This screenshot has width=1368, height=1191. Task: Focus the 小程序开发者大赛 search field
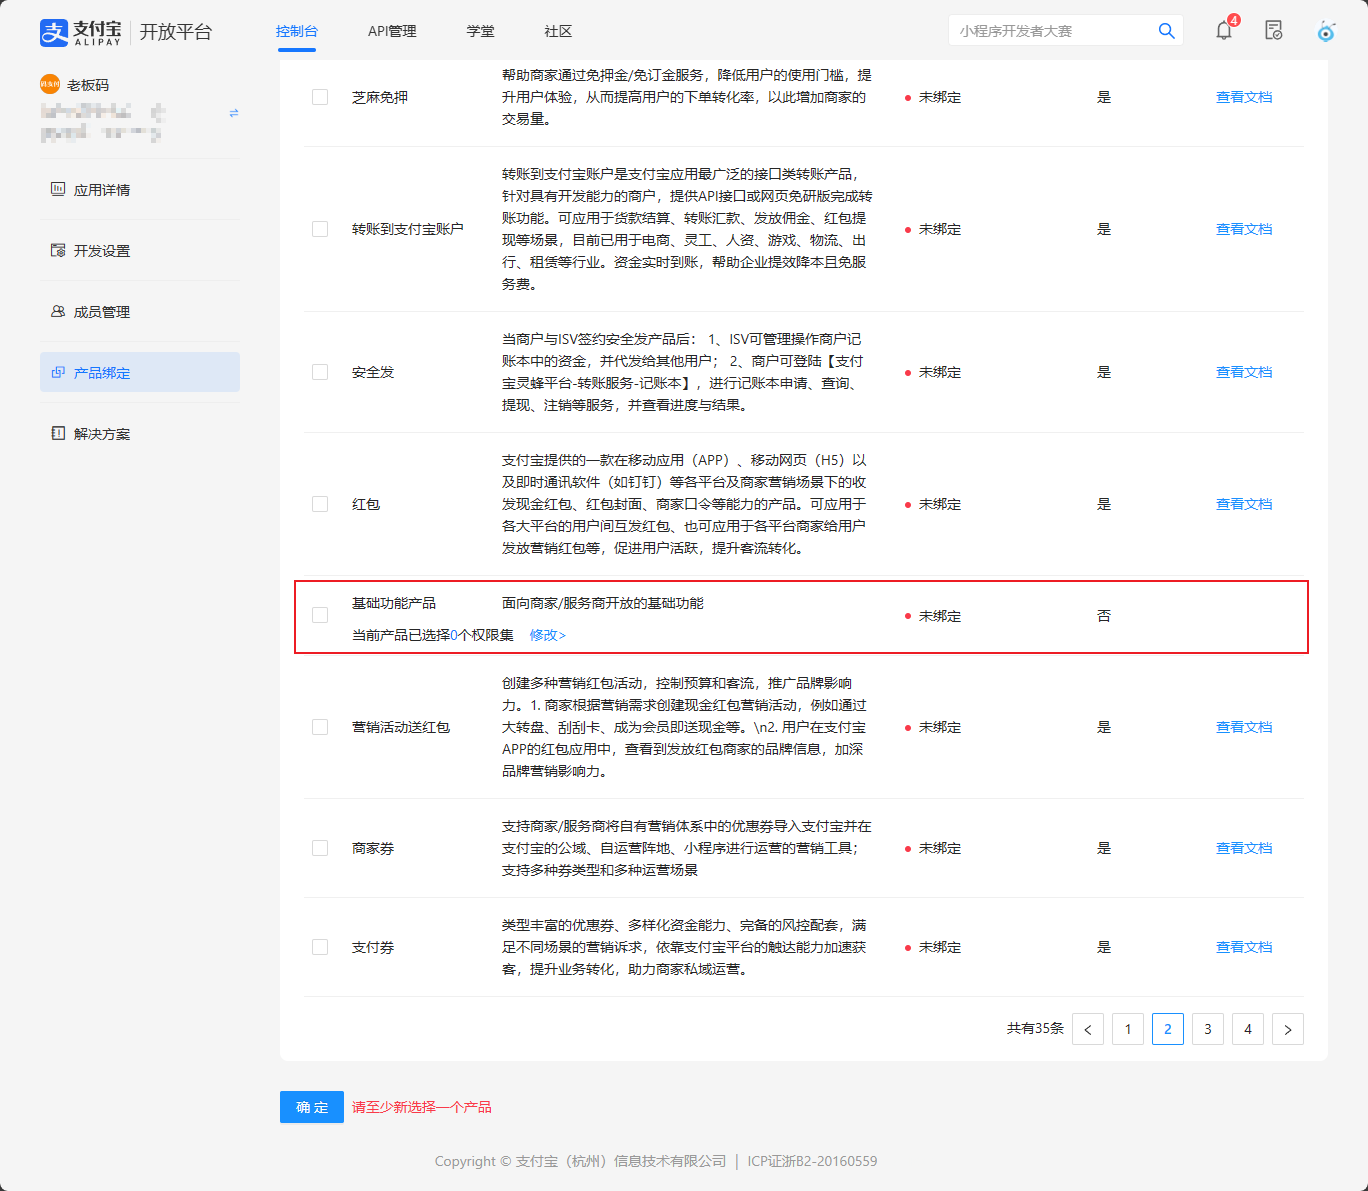click(1050, 31)
